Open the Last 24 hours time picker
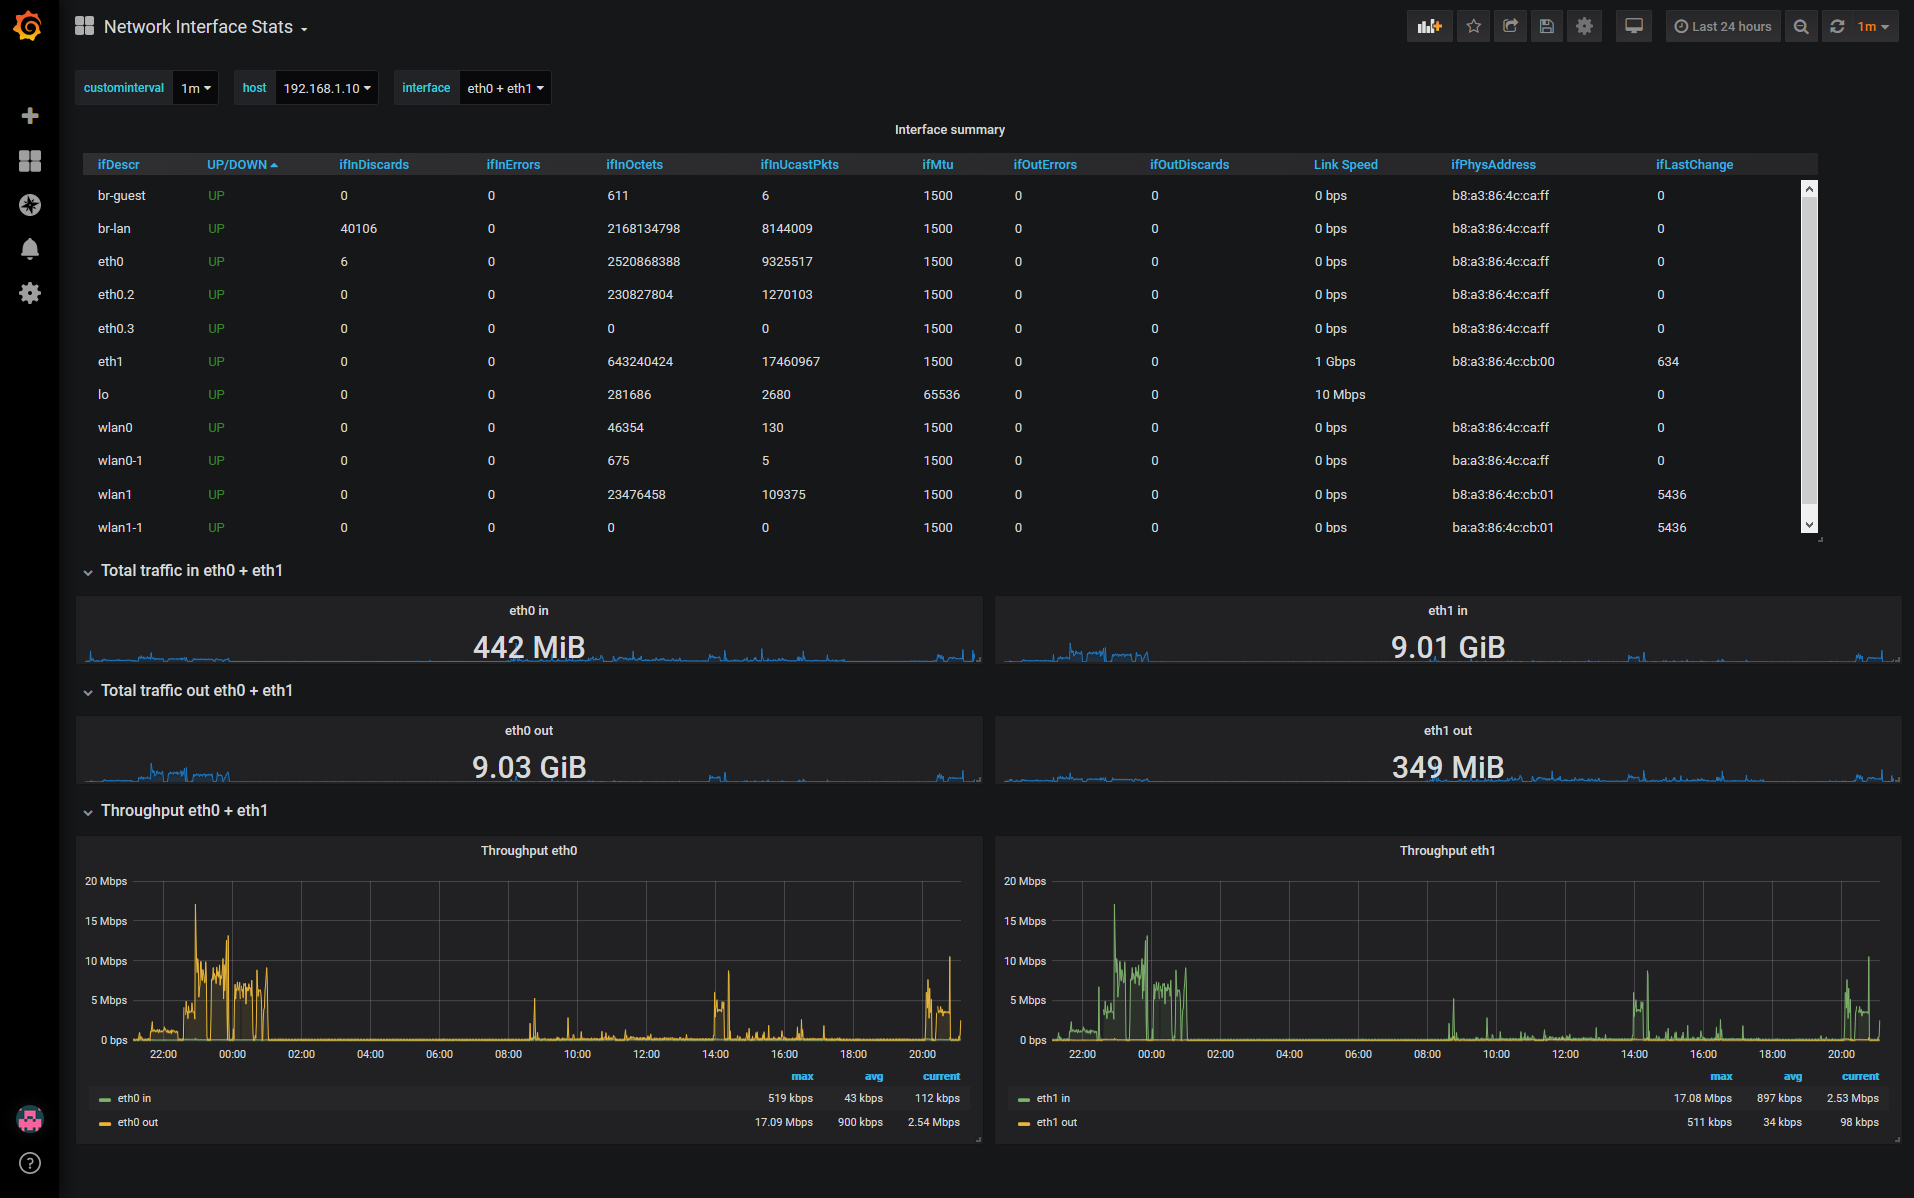The height and width of the screenshot is (1198, 1914). pyautogui.click(x=1722, y=27)
